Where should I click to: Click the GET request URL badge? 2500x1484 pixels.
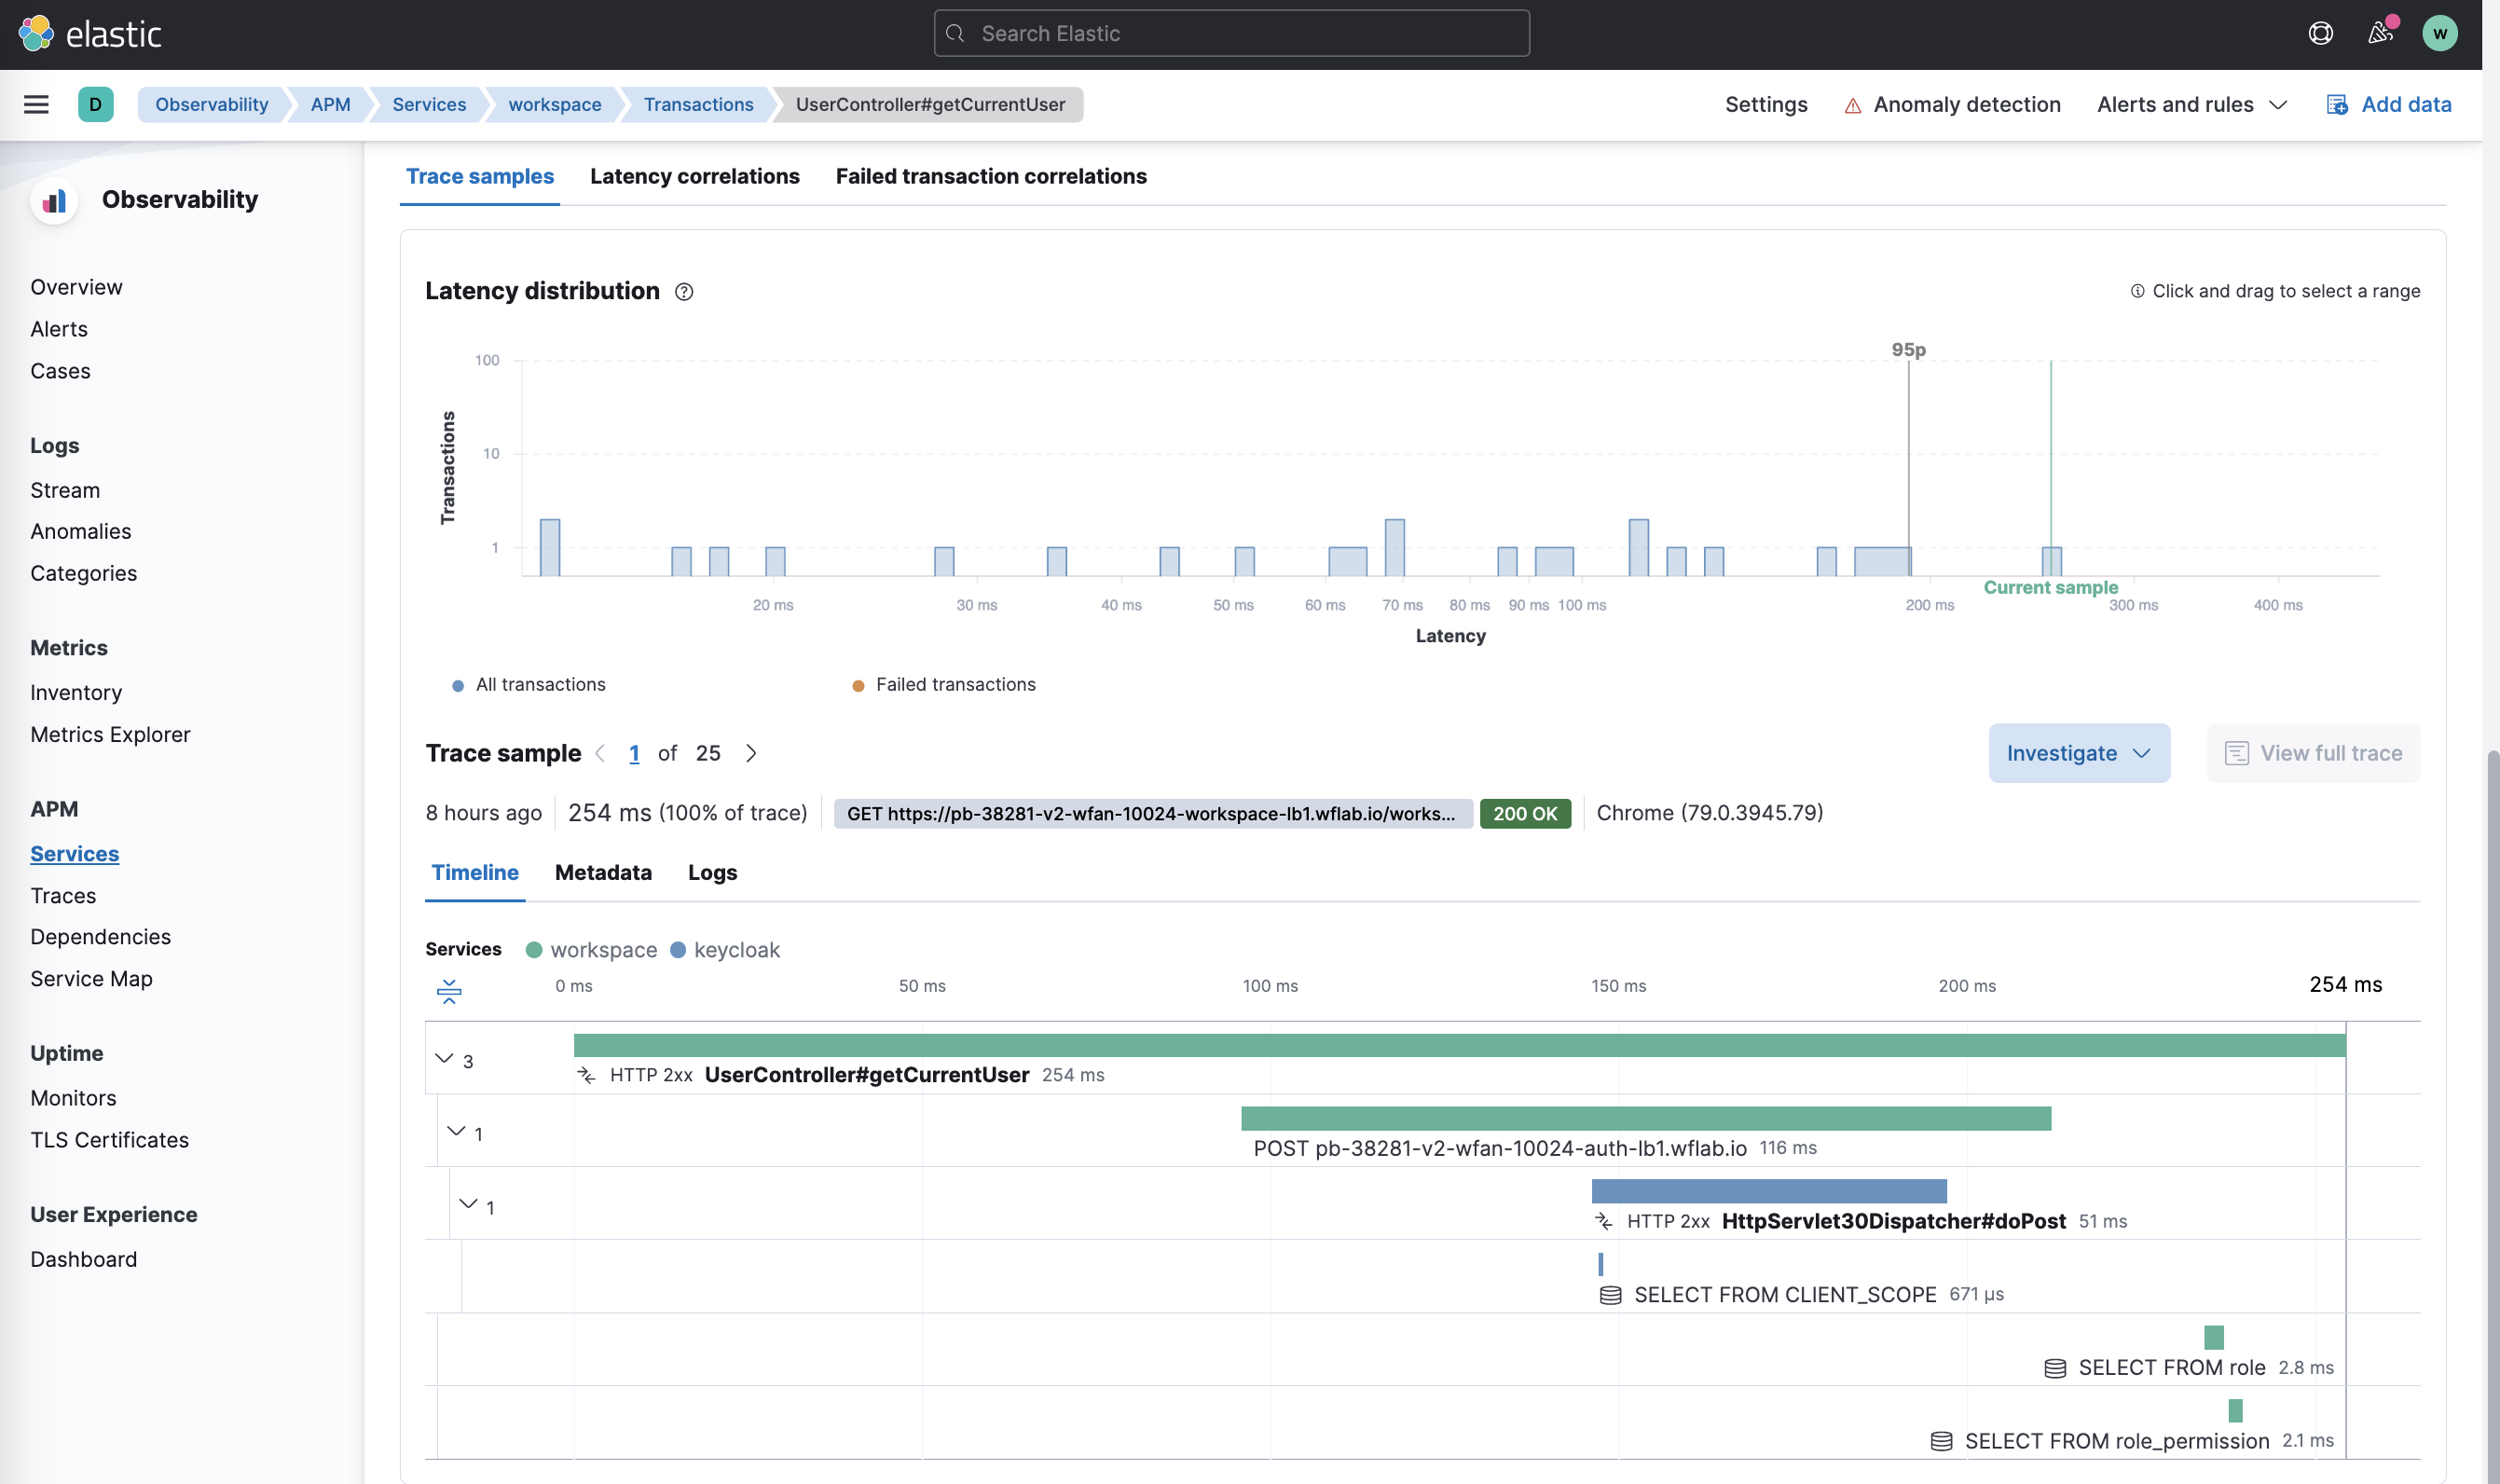(1153, 814)
